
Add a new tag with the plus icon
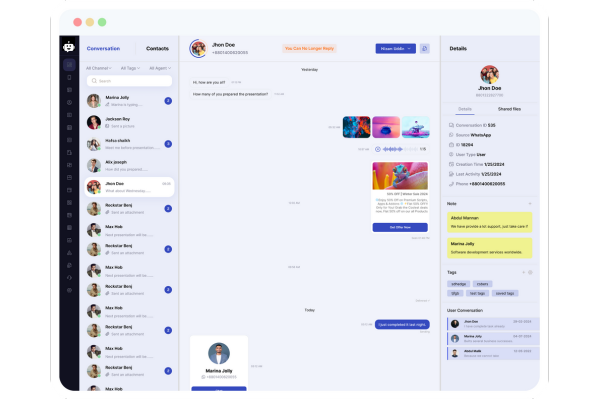(523, 272)
